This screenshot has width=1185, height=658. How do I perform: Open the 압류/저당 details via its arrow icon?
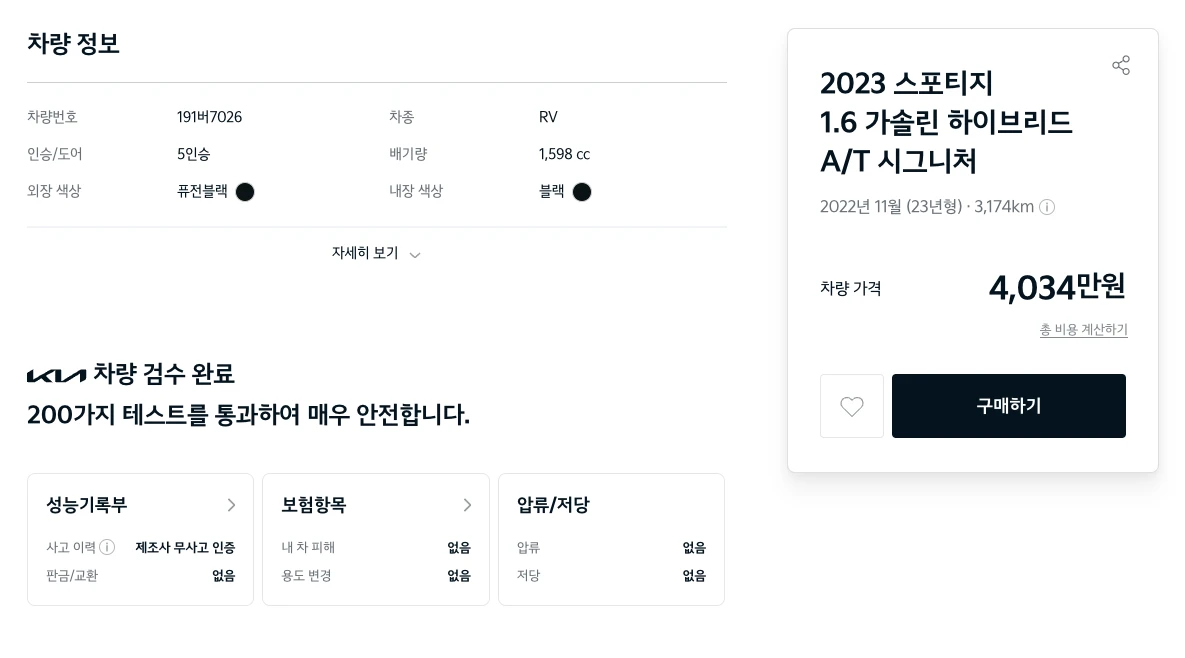[x=703, y=505]
